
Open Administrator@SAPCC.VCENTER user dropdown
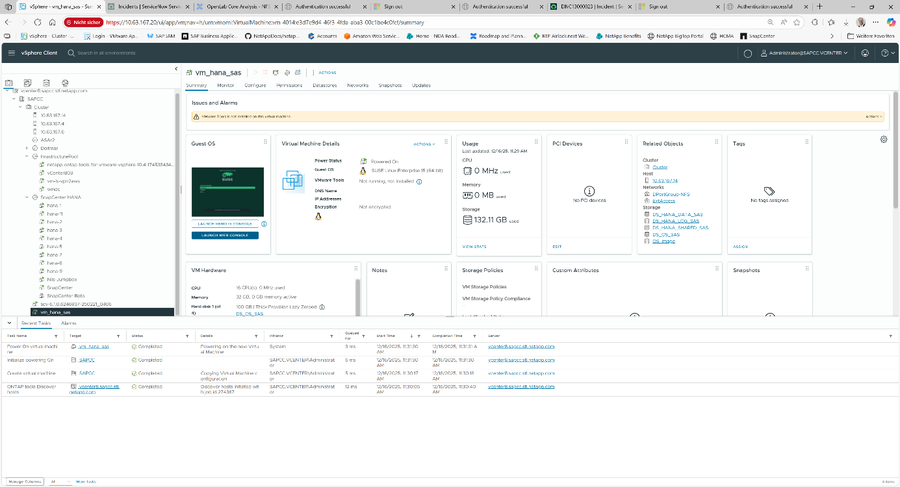pyautogui.click(x=804, y=53)
